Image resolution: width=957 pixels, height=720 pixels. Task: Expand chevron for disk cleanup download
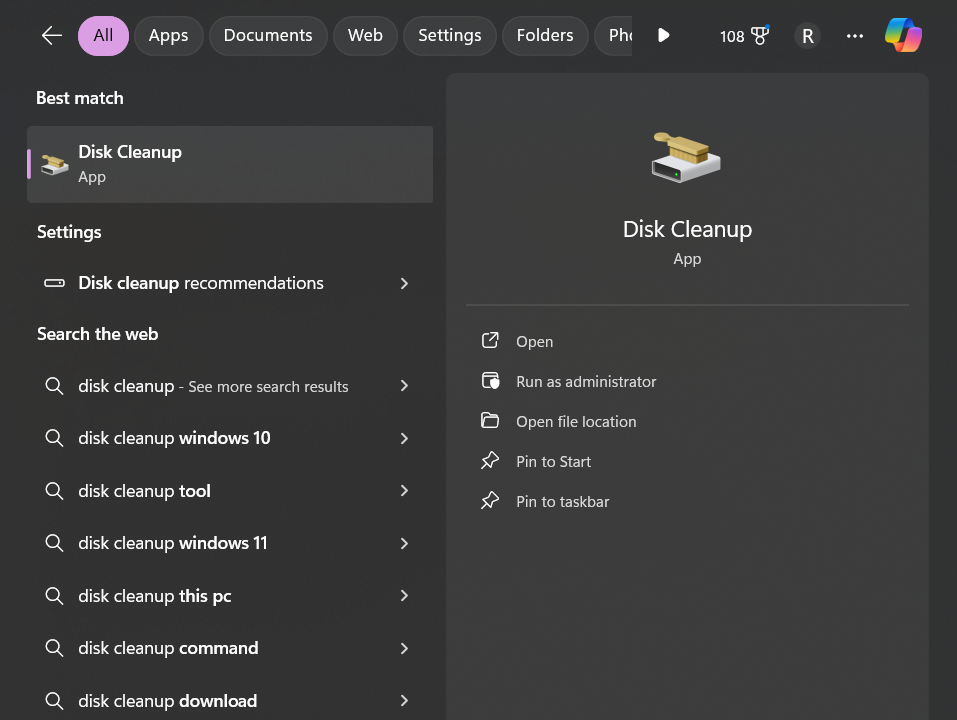point(404,700)
